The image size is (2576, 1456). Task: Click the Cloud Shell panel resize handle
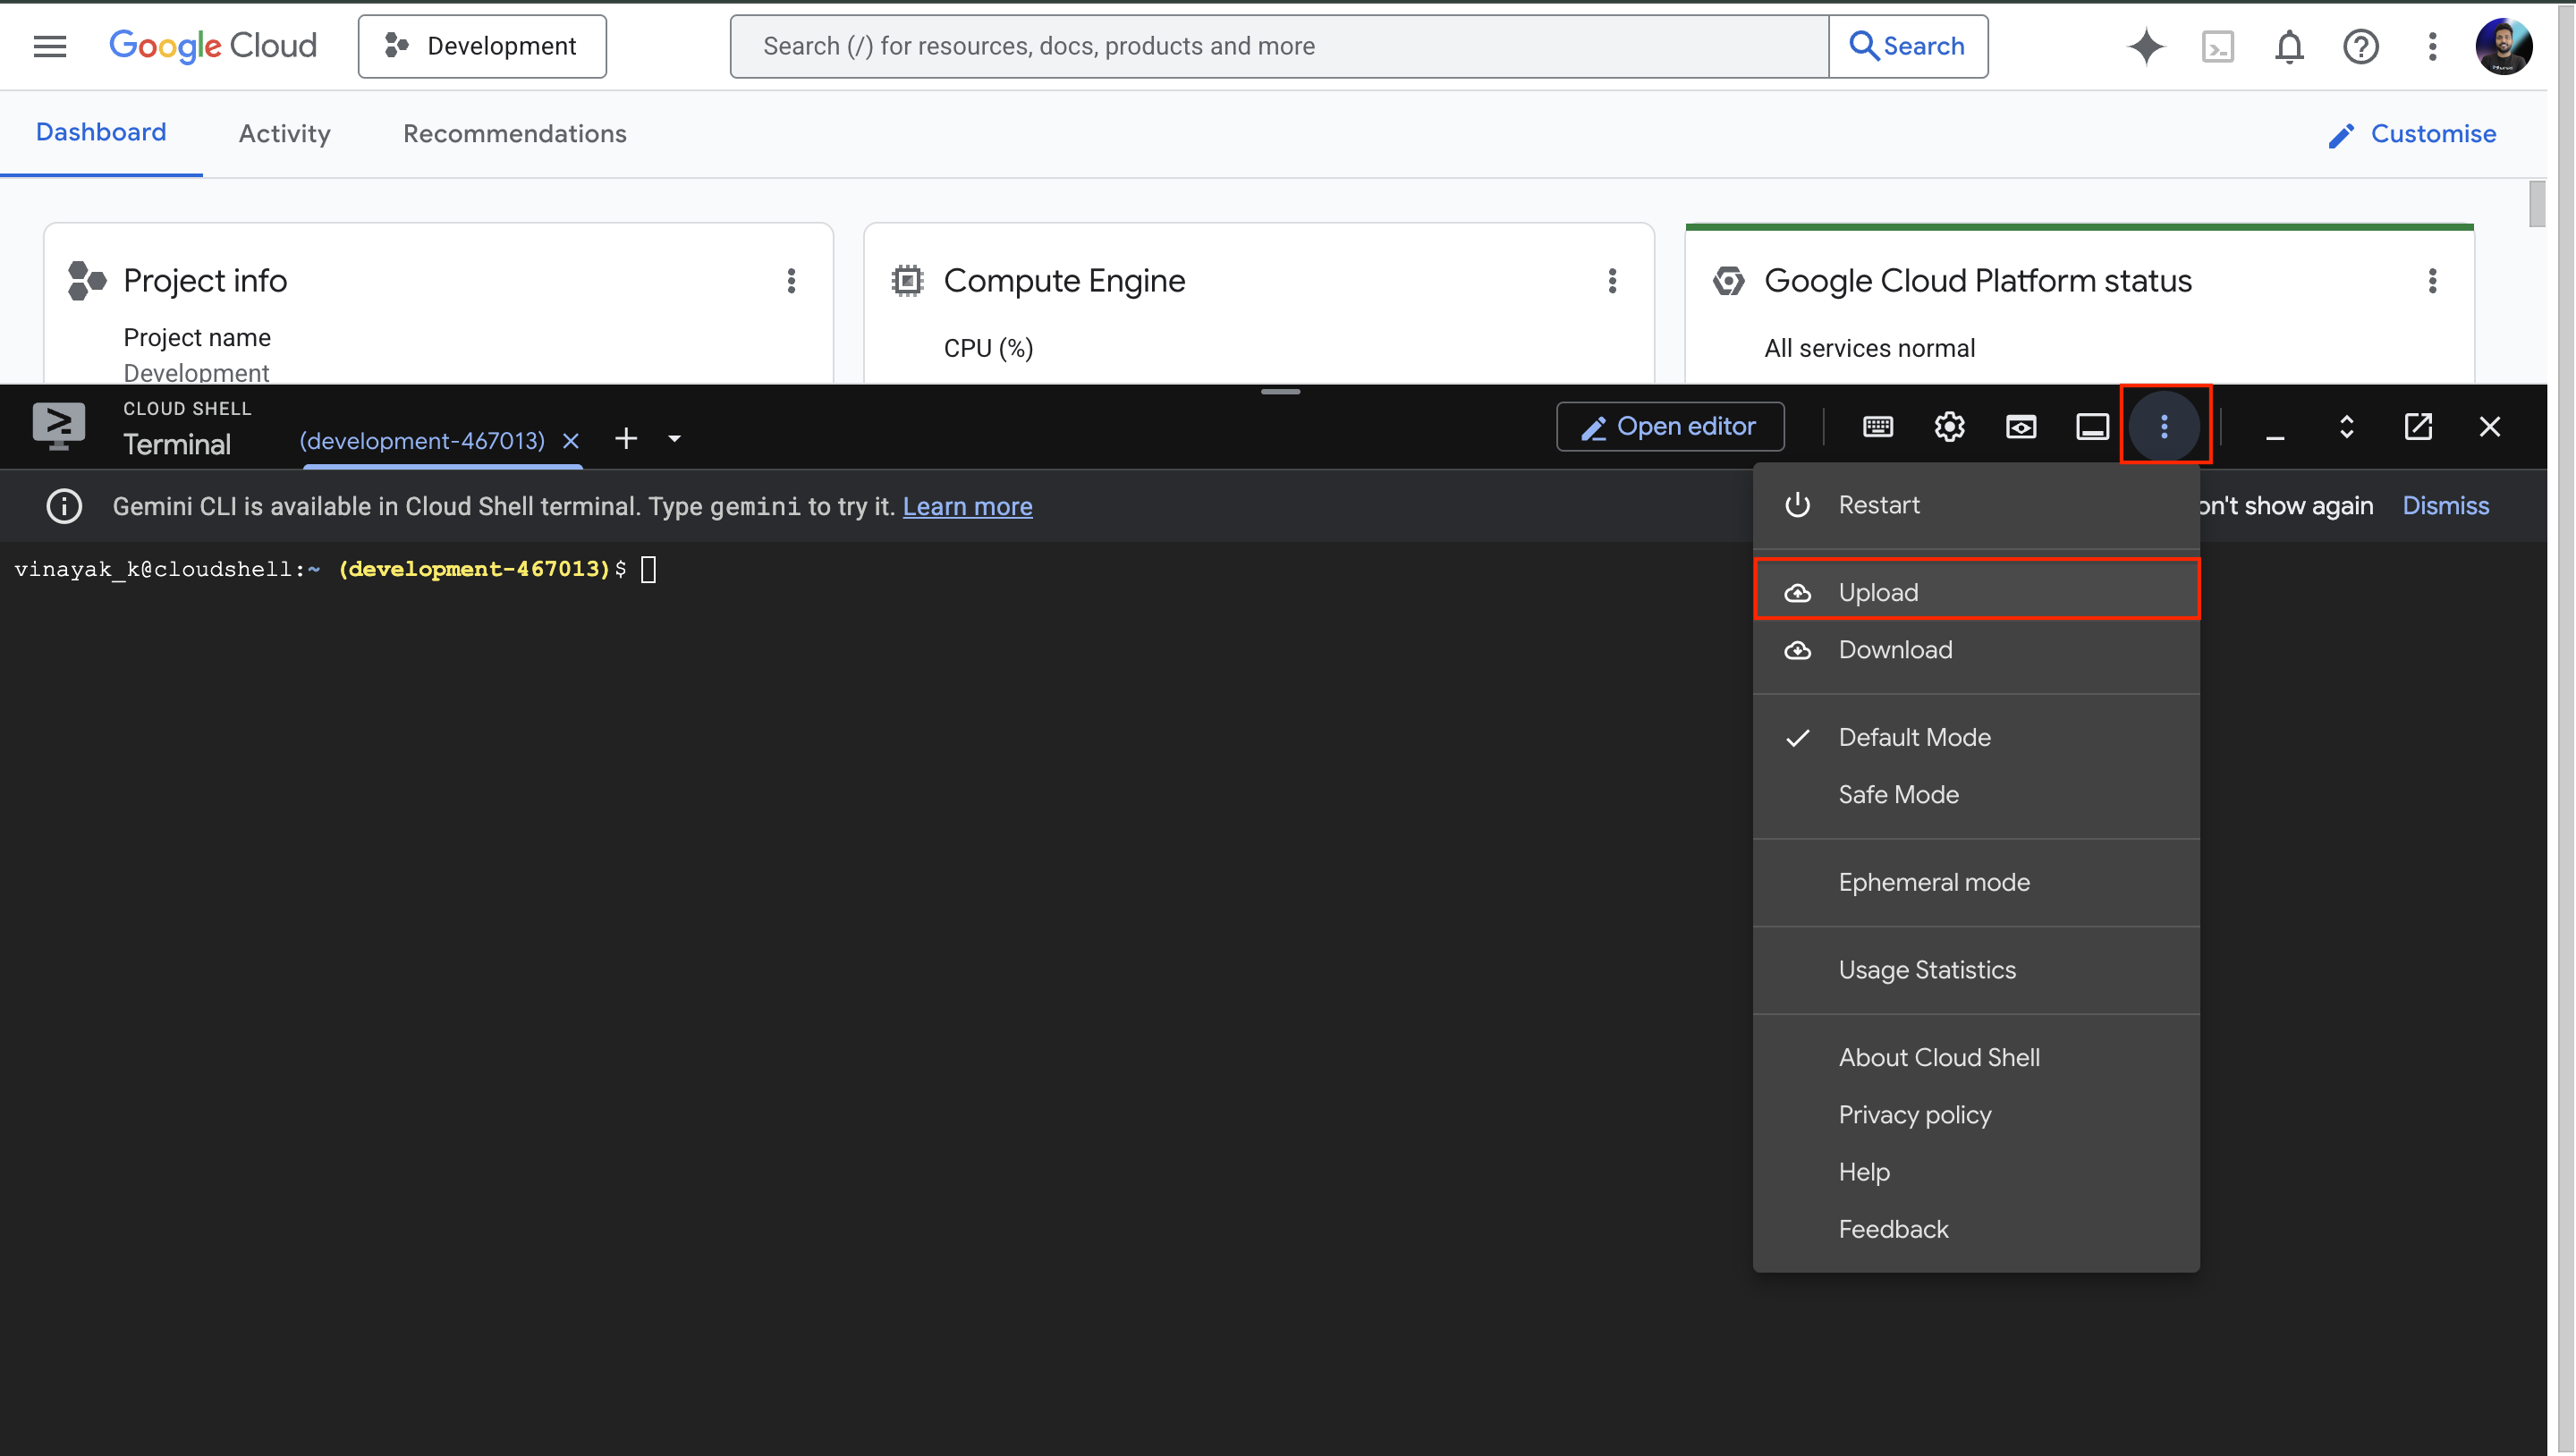(1280, 391)
